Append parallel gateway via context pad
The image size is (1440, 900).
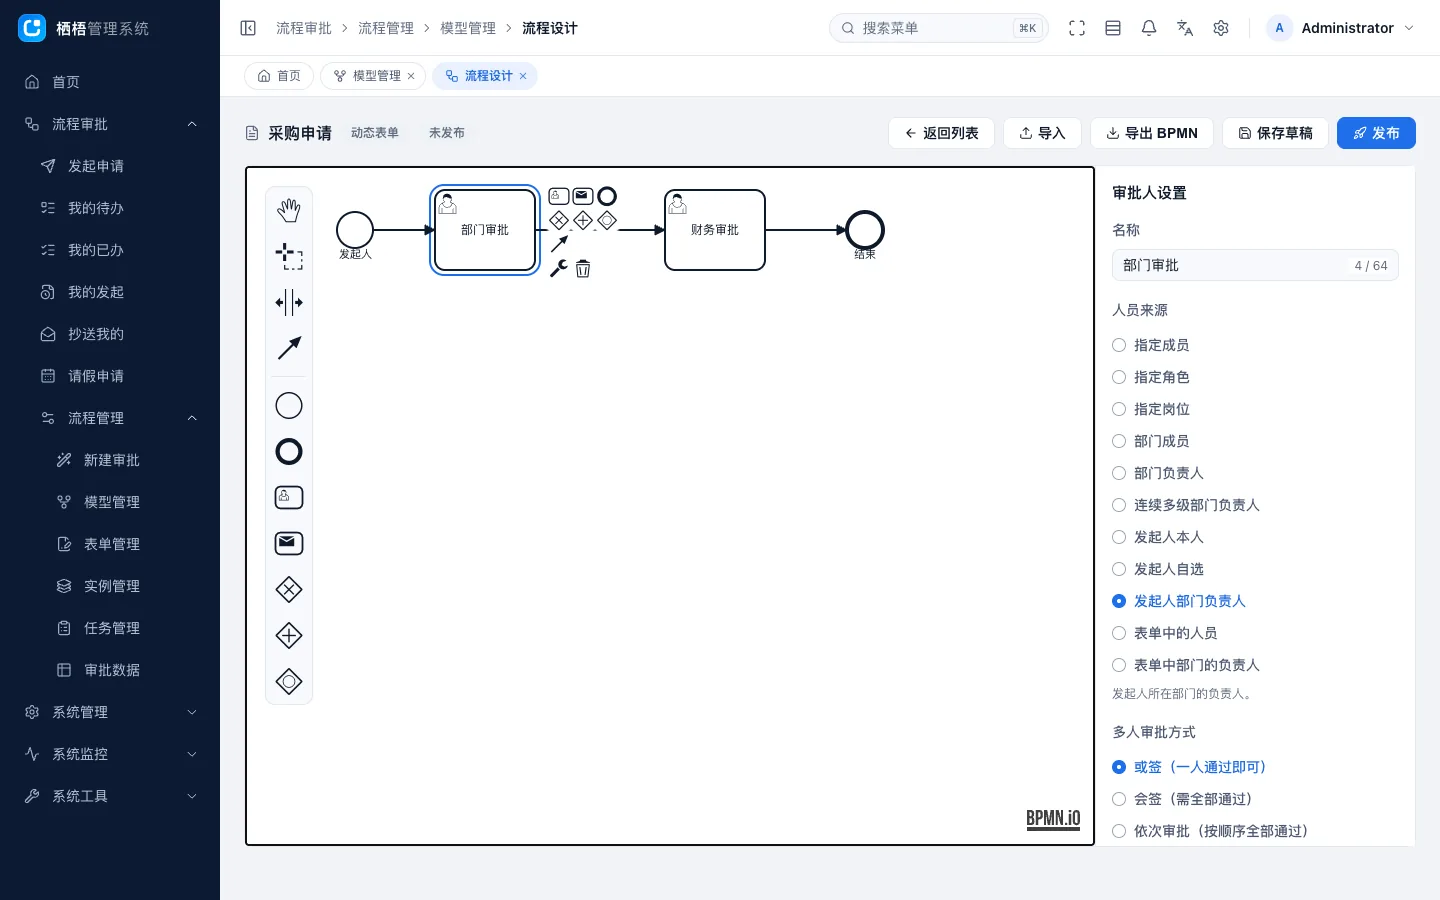point(583,220)
